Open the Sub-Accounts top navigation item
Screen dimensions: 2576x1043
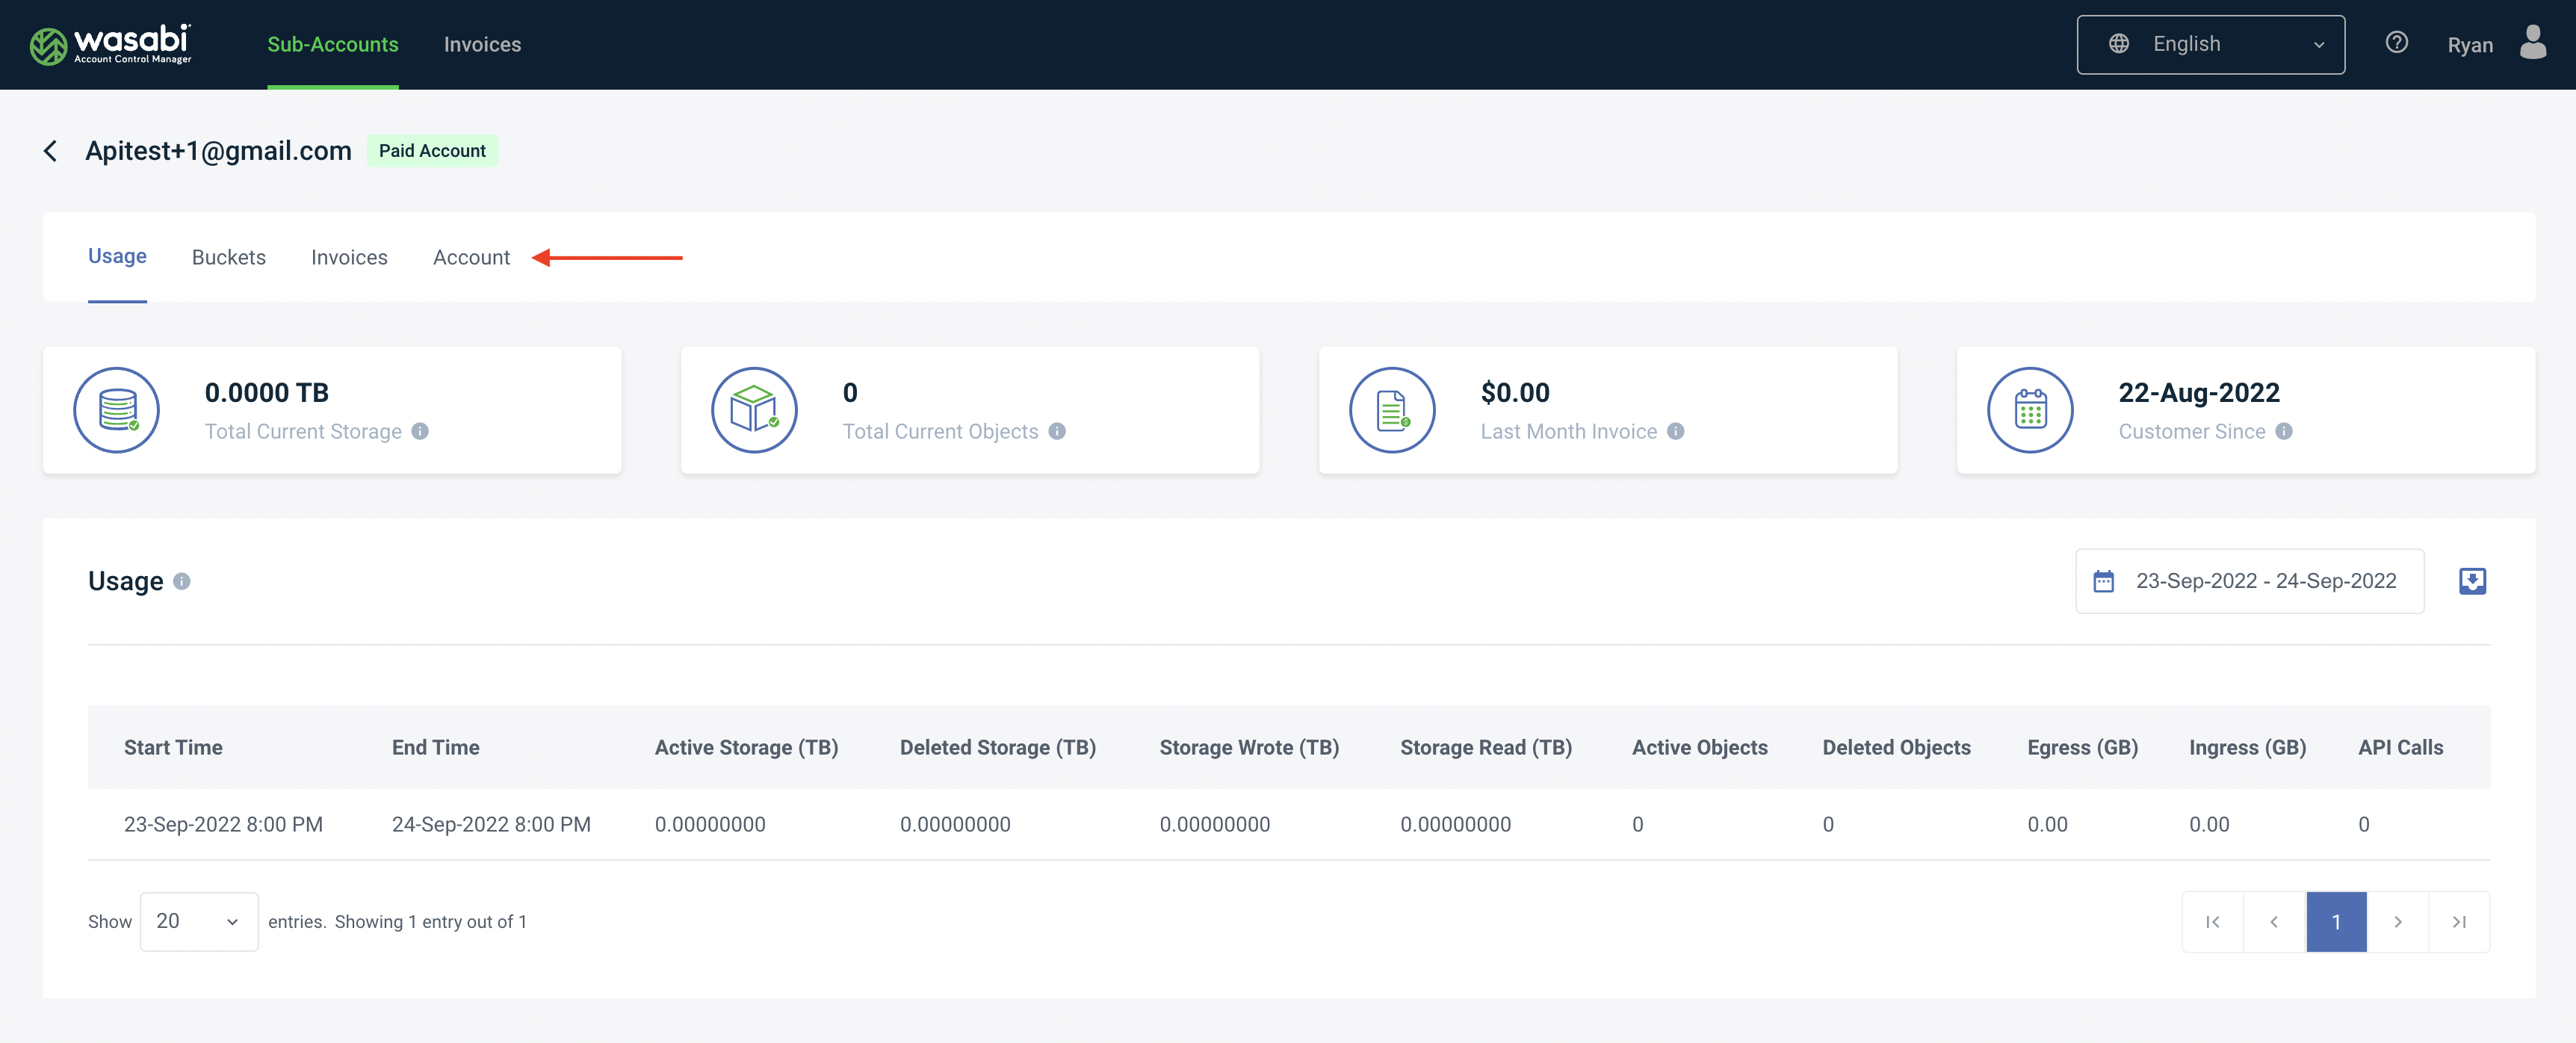pos(332,44)
